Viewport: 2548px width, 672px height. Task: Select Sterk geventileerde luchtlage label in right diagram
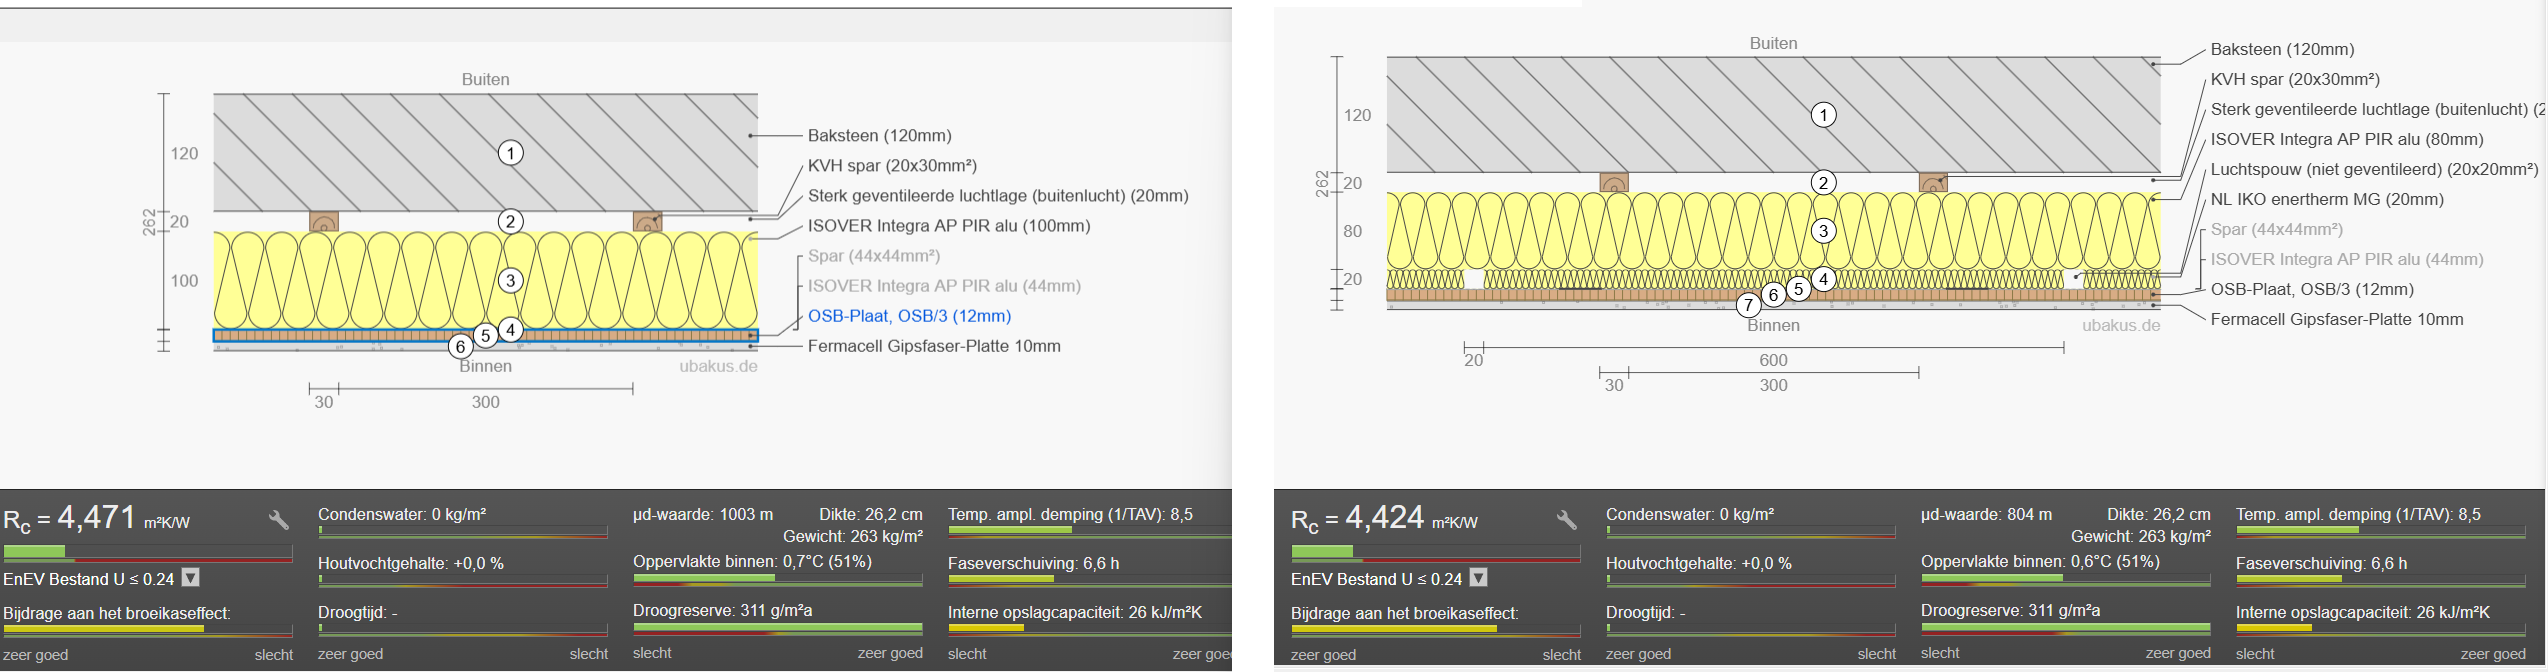[x=2378, y=110]
